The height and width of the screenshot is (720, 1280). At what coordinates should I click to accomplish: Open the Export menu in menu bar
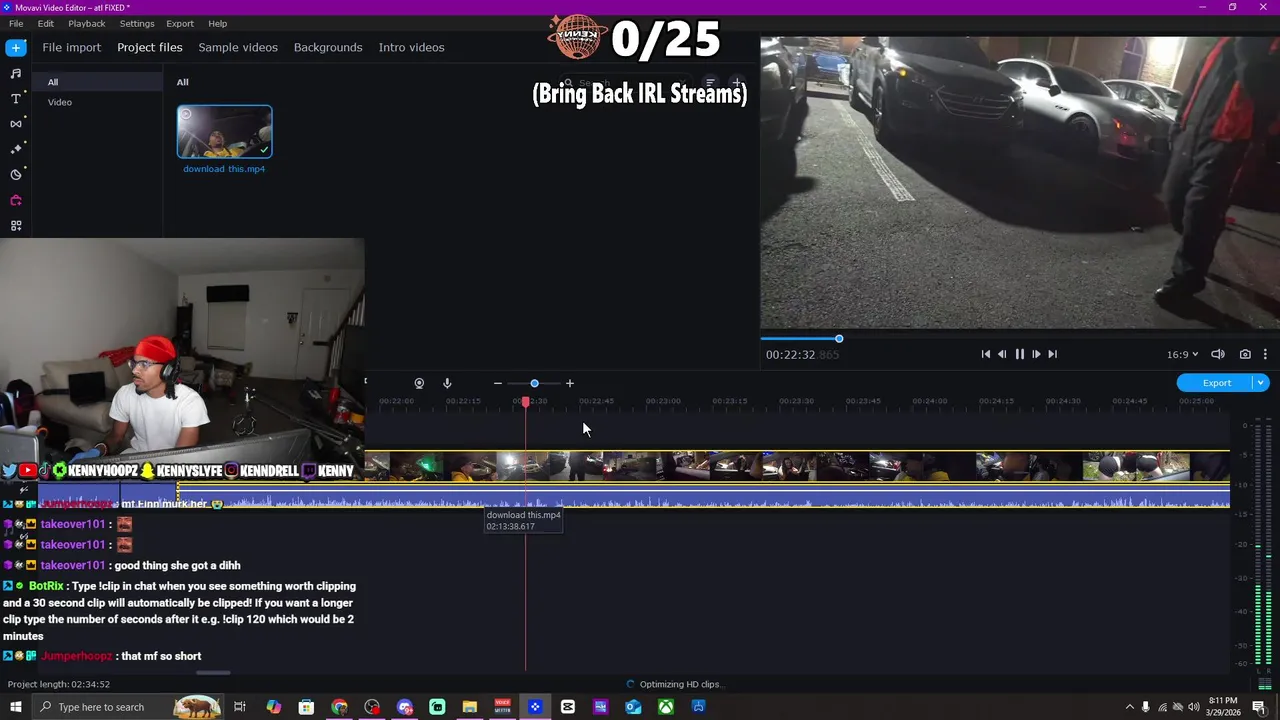[x=180, y=23]
